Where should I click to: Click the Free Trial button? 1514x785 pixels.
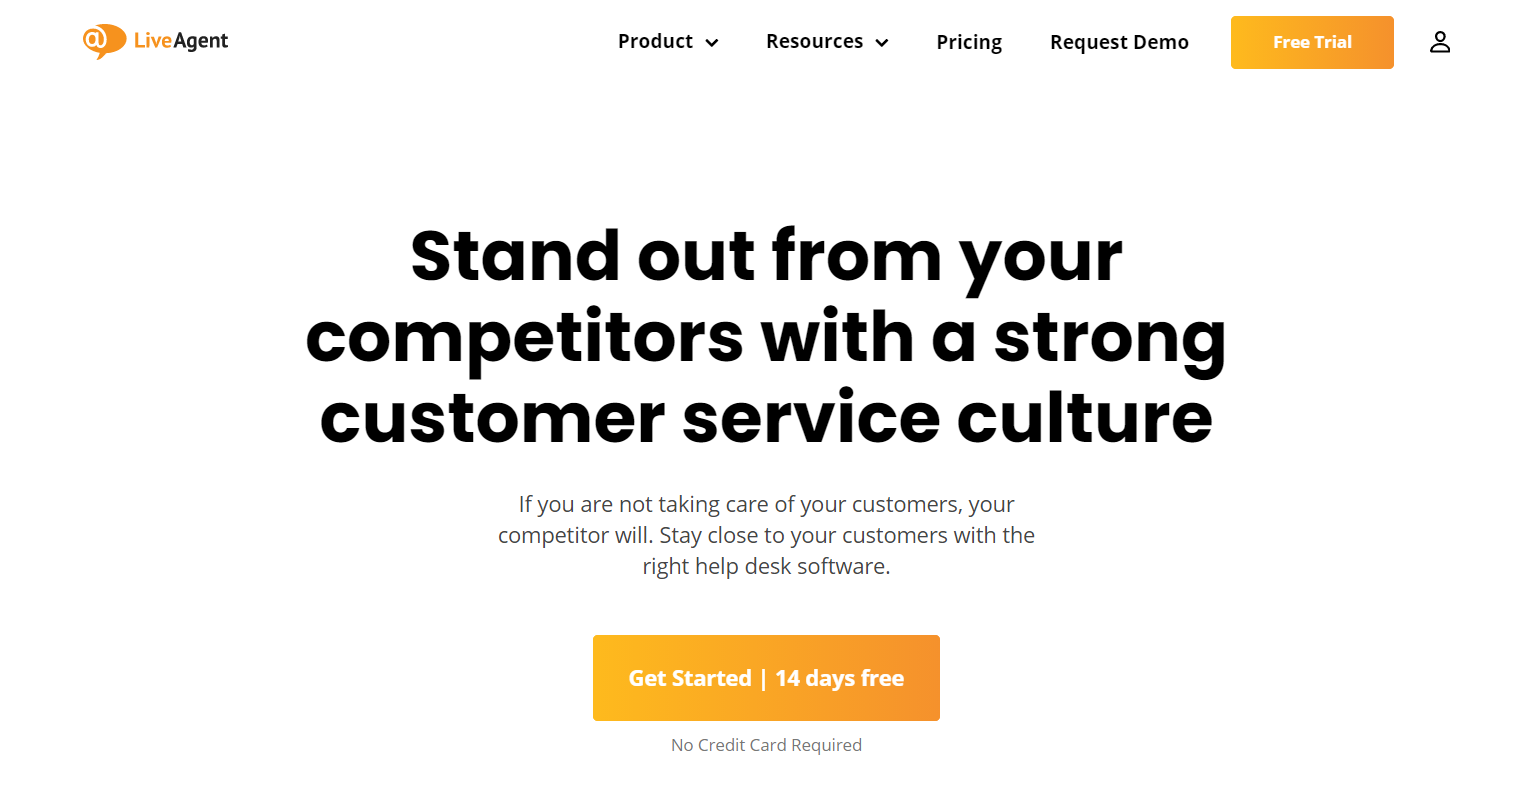point(1312,42)
